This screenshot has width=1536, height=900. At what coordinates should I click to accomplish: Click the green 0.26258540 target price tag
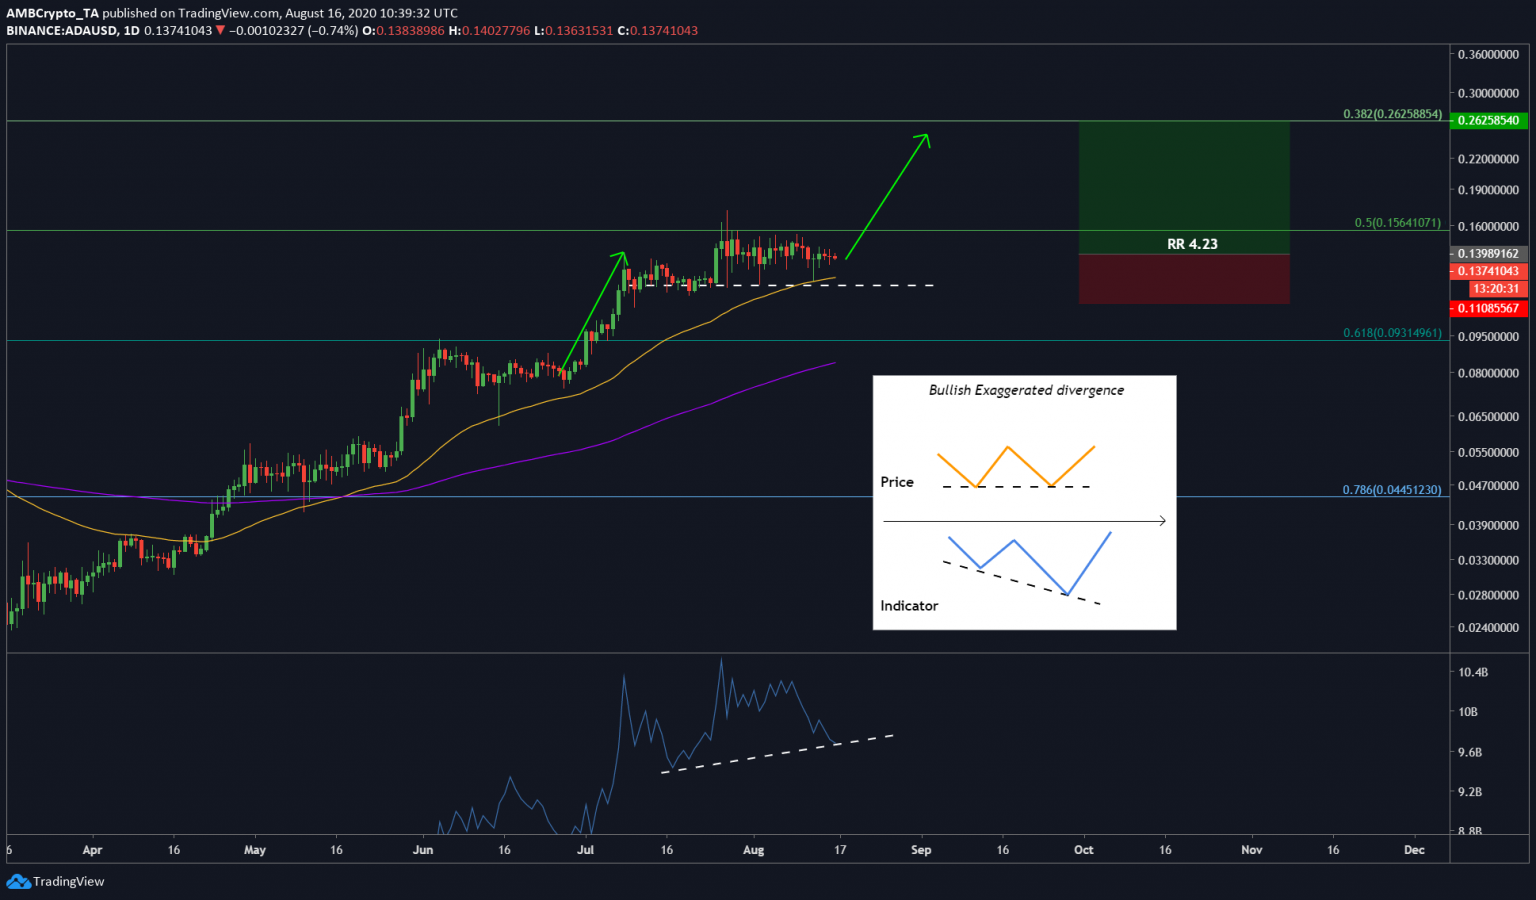pos(1488,120)
